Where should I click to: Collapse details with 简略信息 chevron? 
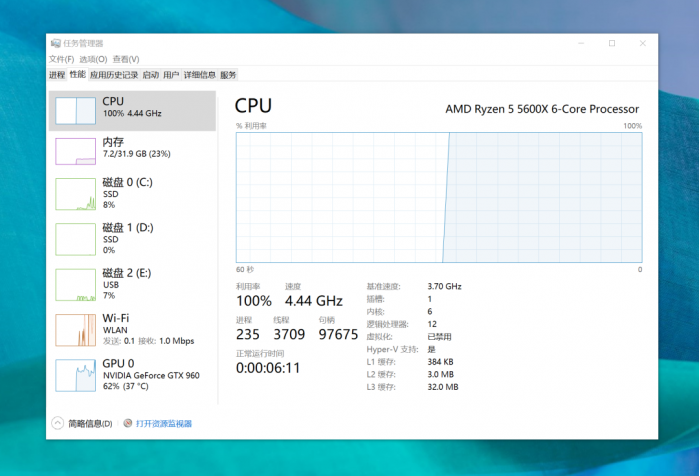pos(58,423)
